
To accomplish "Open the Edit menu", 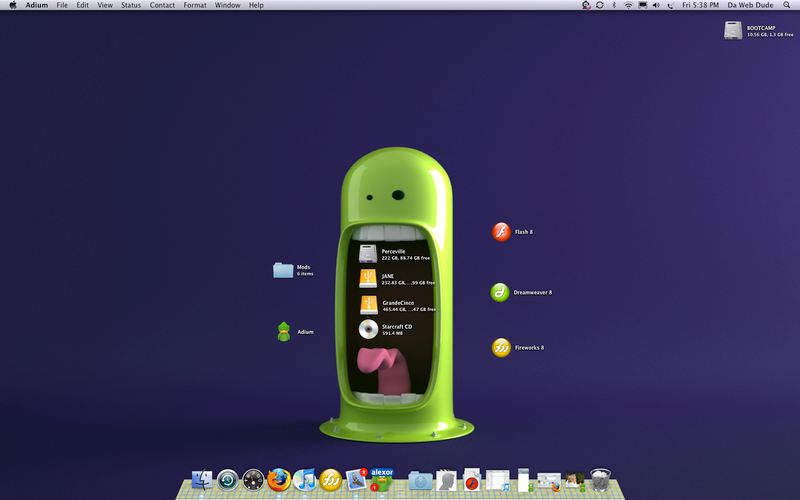I will [83, 5].
